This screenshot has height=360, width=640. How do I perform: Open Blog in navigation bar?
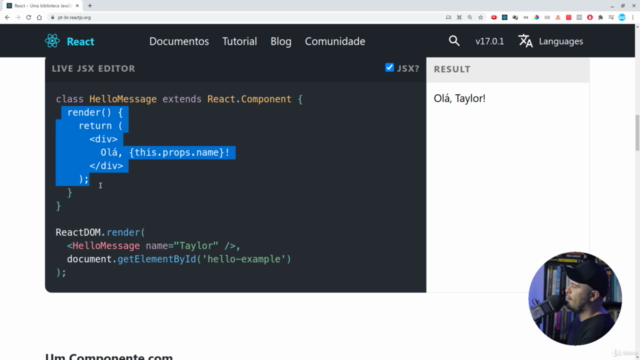281,41
